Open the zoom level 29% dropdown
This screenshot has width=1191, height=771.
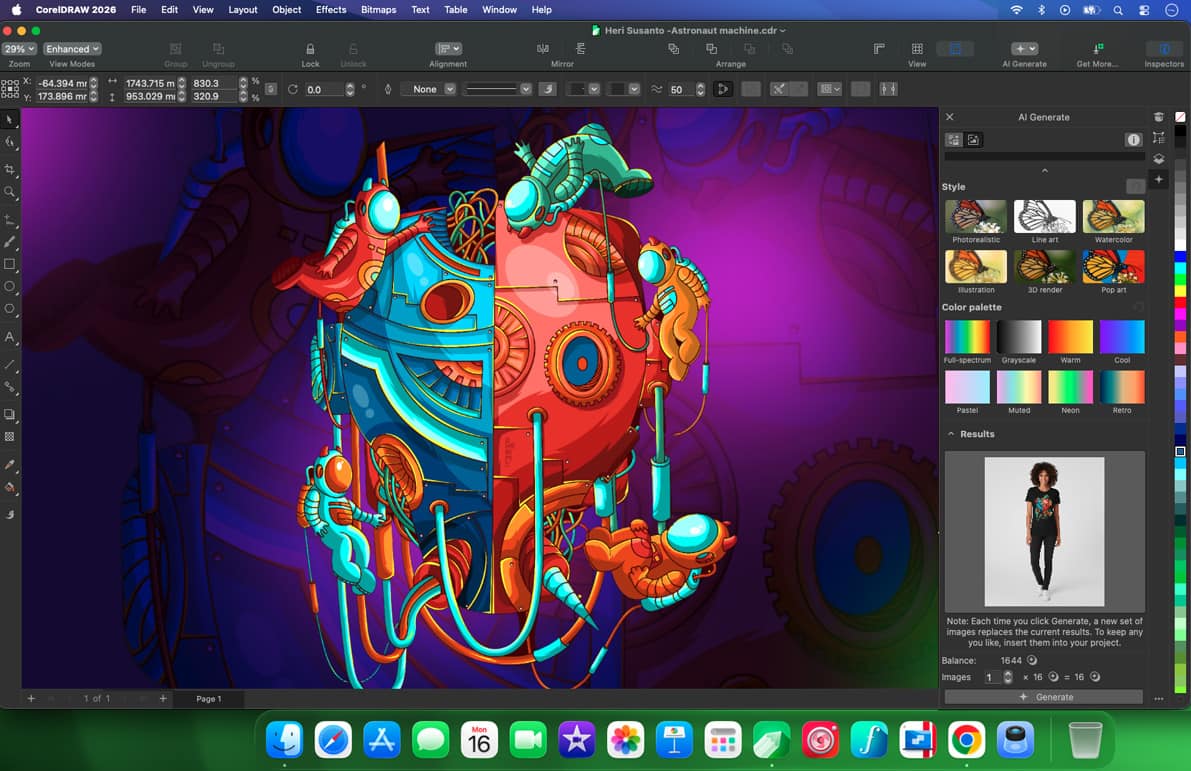click(19, 49)
